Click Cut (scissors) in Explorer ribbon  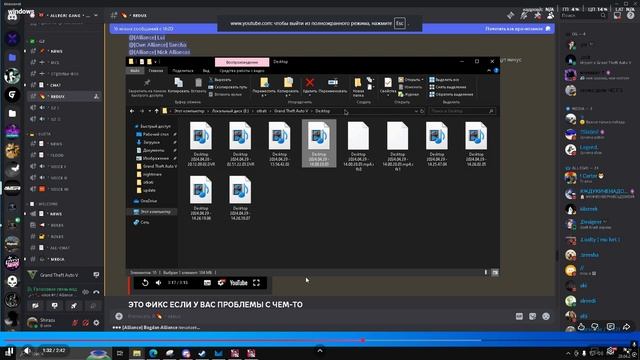click(x=220, y=80)
